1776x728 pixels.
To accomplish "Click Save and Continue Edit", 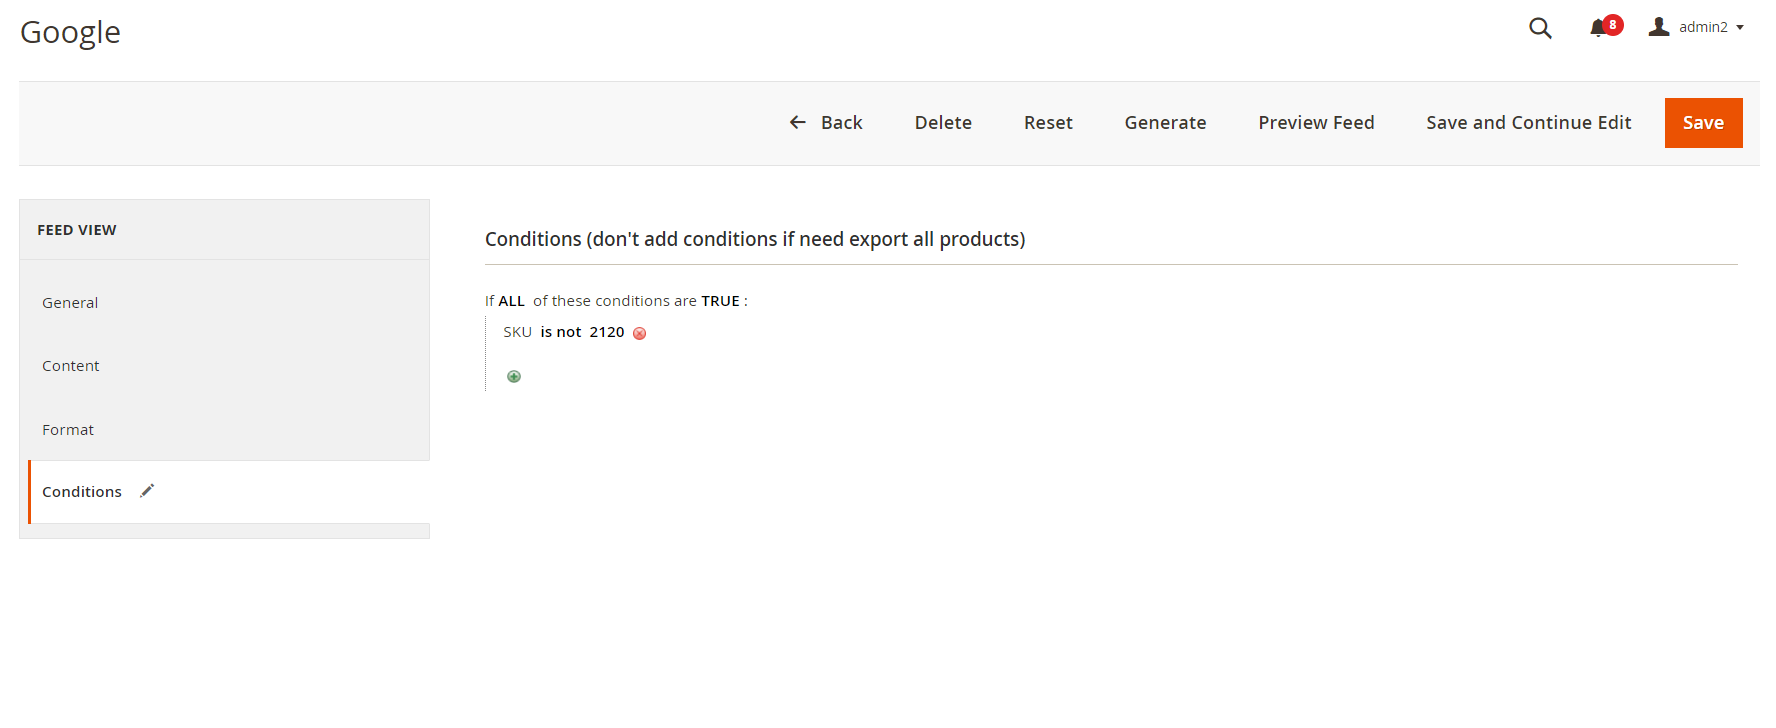I will click(x=1528, y=123).
